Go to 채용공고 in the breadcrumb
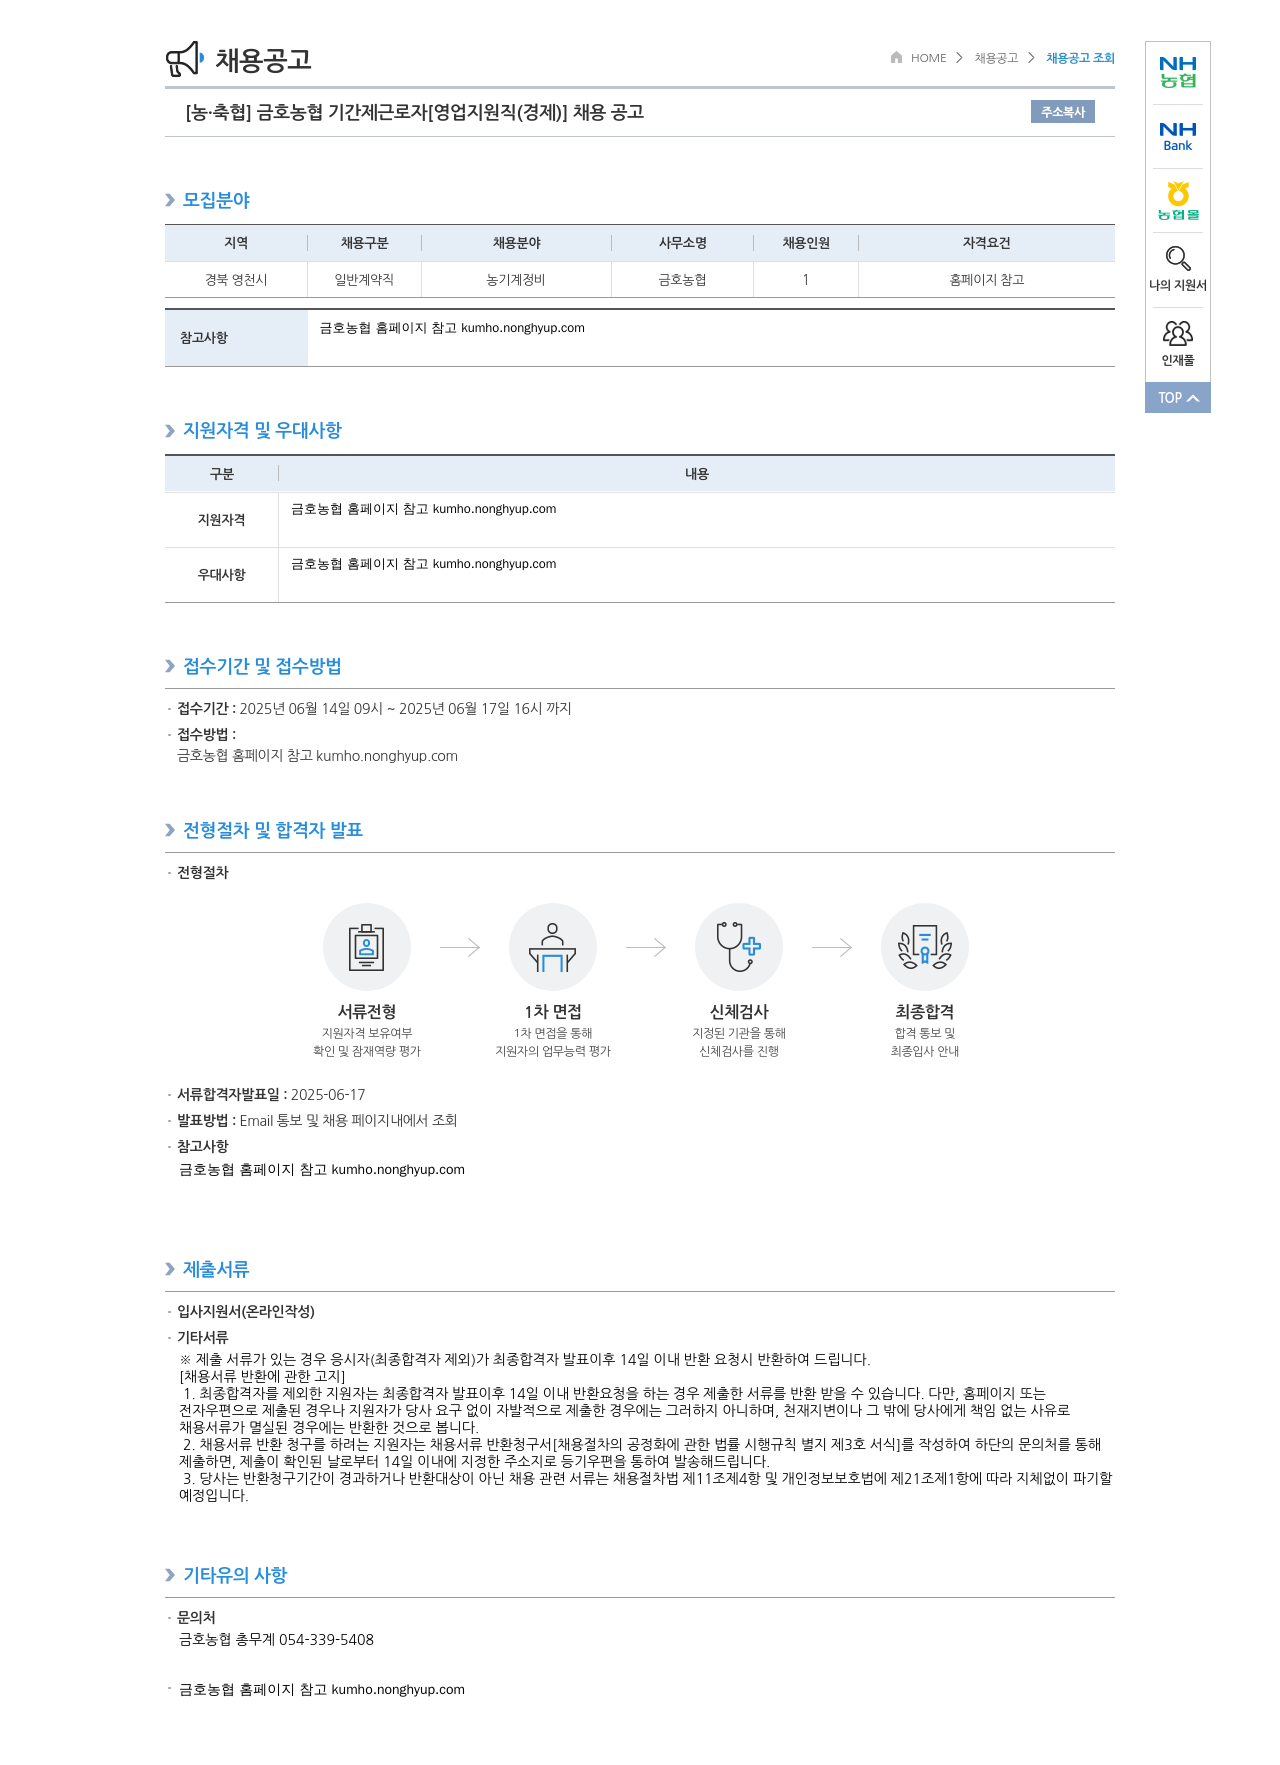This screenshot has height=1765, width=1280. (x=996, y=58)
